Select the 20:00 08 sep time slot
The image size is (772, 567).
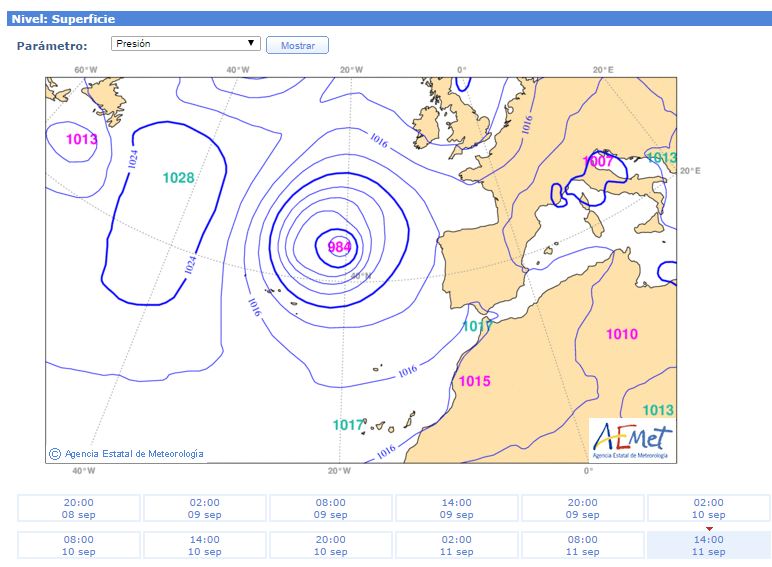pos(79,508)
